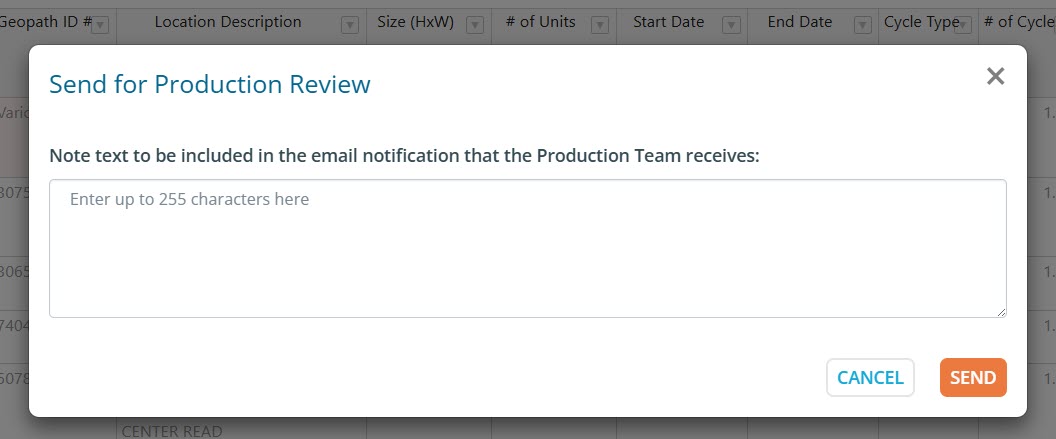Expand the Size (HxW) column filter arrow
Screen dimensions: 1056x439
pyautogui.click(x=475, y=26)
